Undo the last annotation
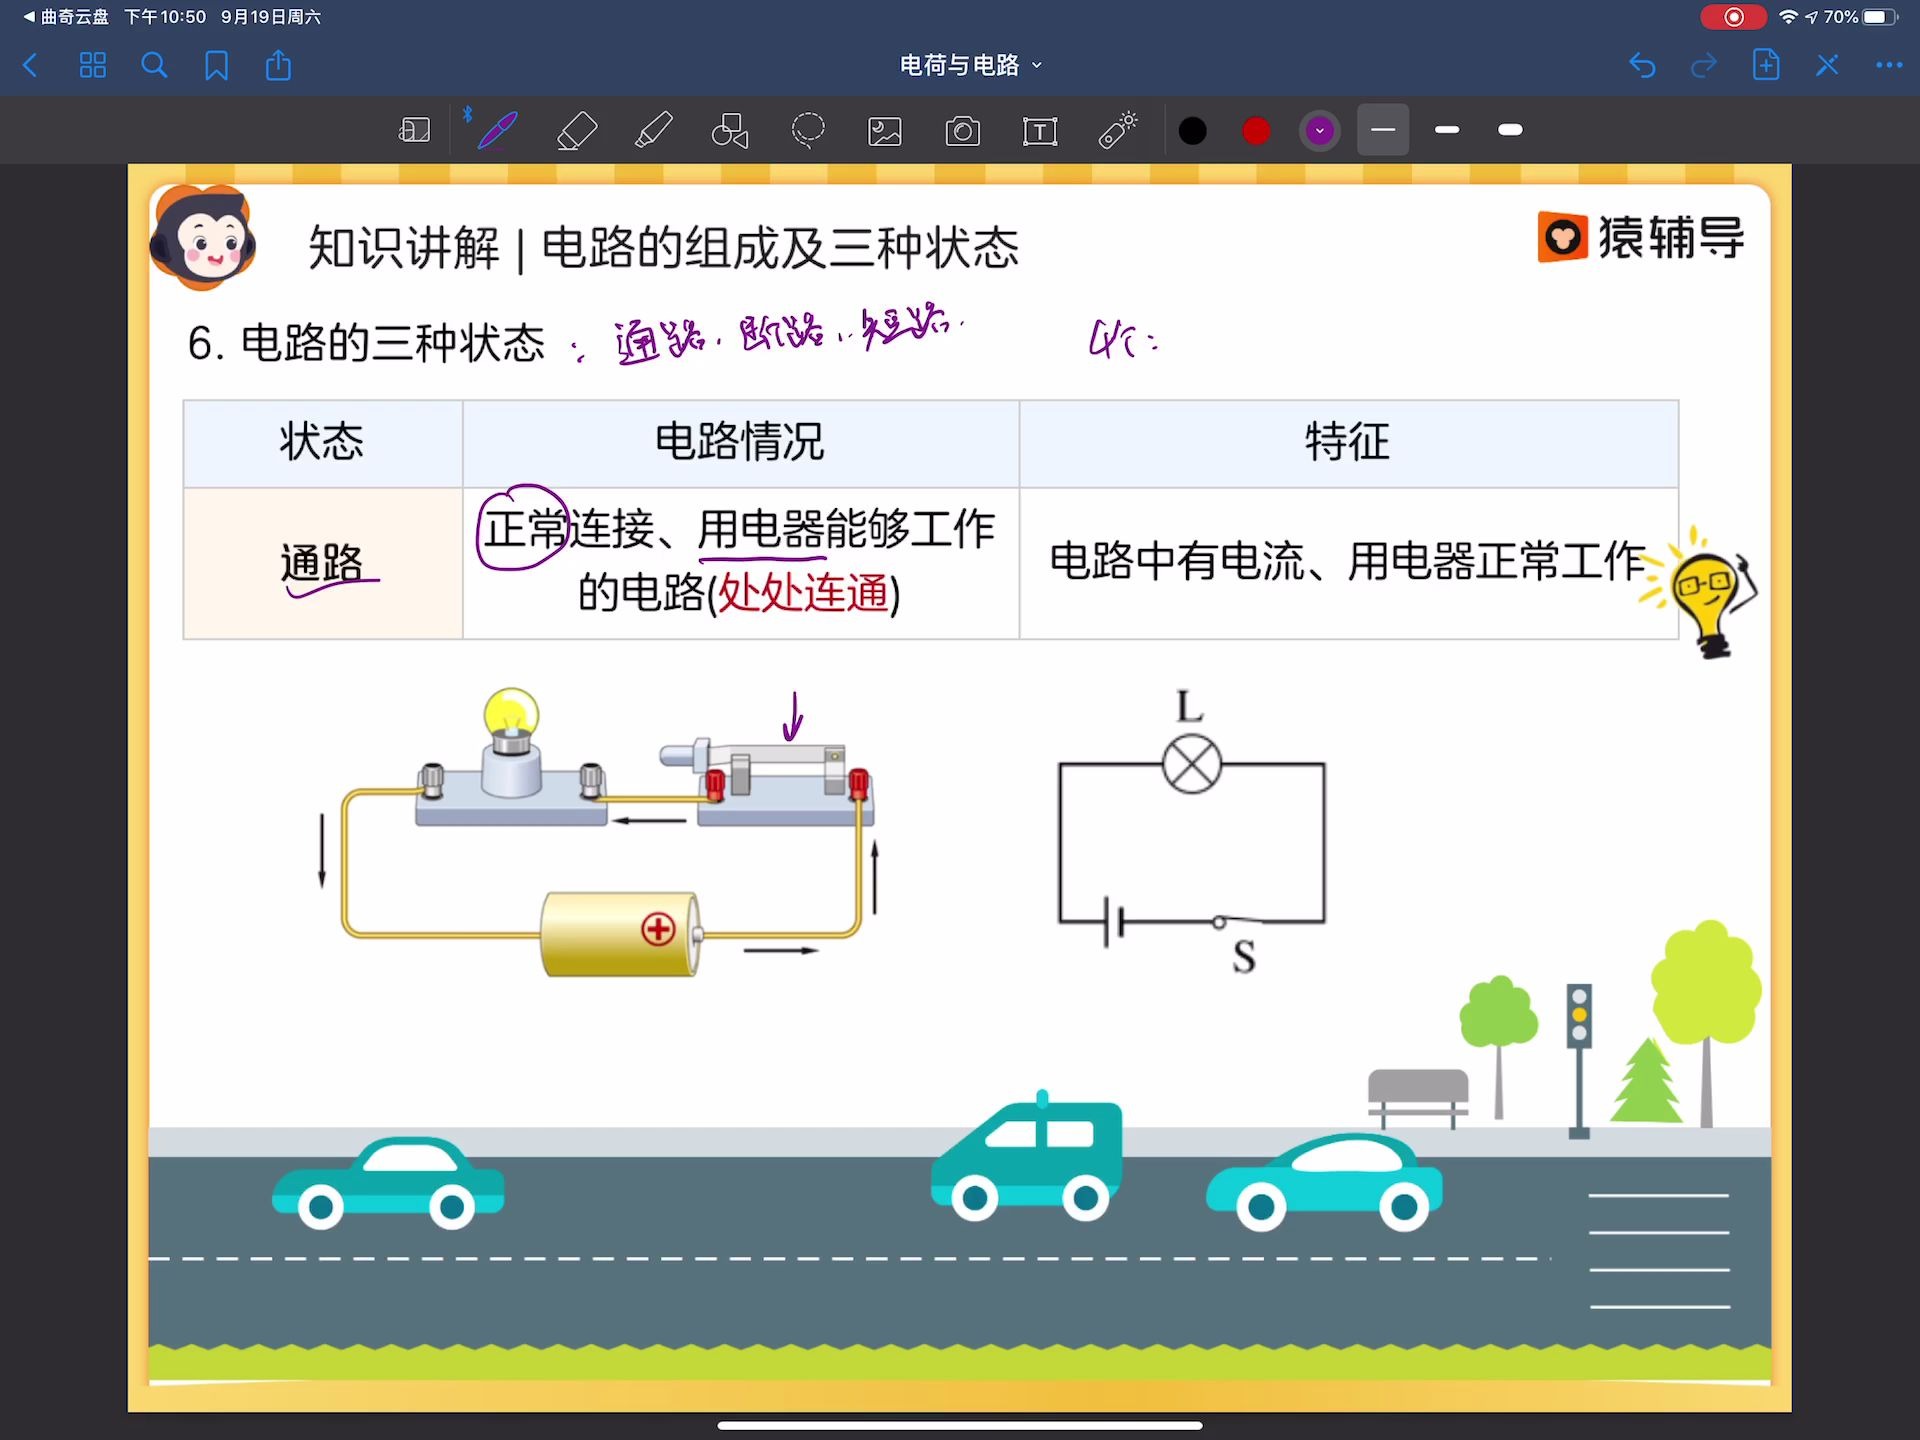The image size is (1920, 1440). [x=1642, y=65]
